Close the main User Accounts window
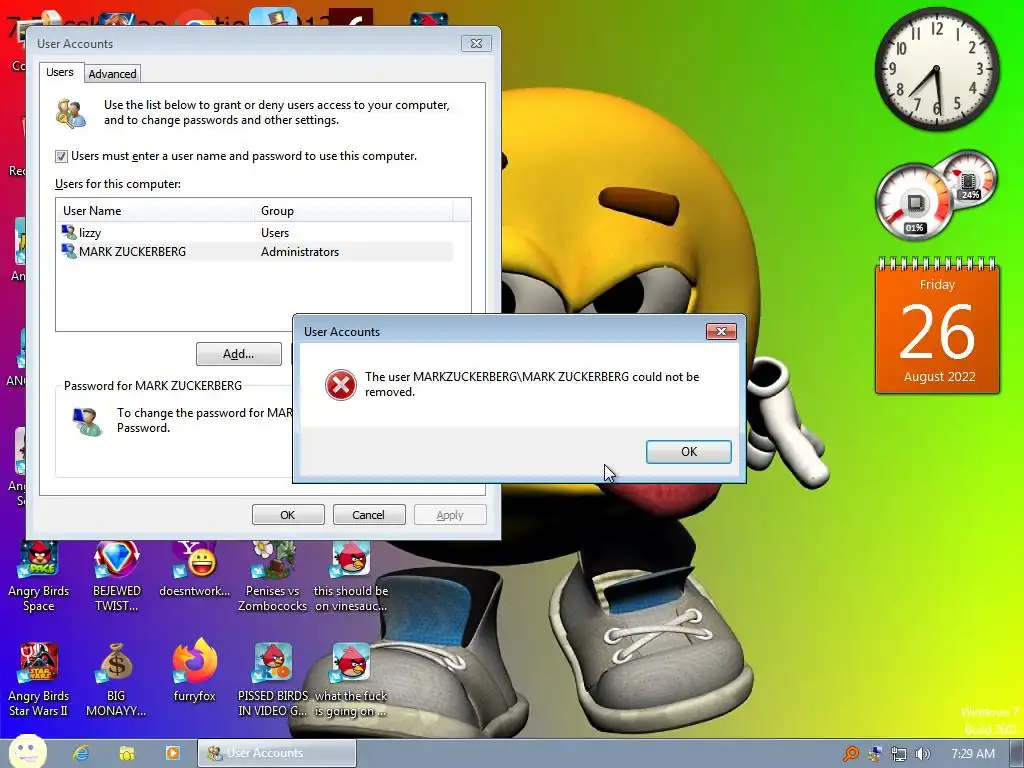This screenshot has height=768, width=1024. 476,43
